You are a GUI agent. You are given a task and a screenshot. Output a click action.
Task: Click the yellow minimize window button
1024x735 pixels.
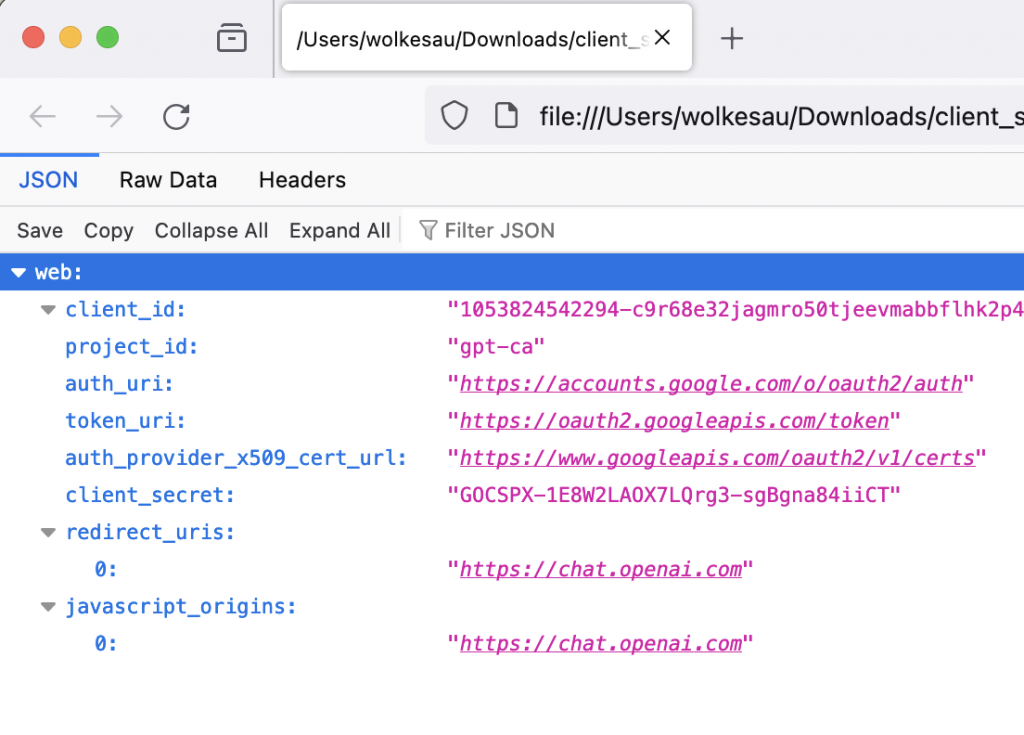71,37
